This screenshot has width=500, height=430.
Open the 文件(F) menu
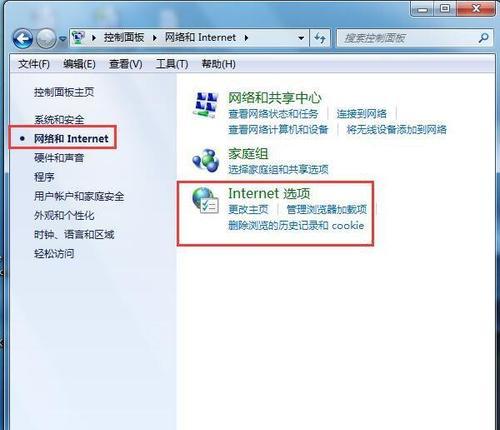(34, 64)
